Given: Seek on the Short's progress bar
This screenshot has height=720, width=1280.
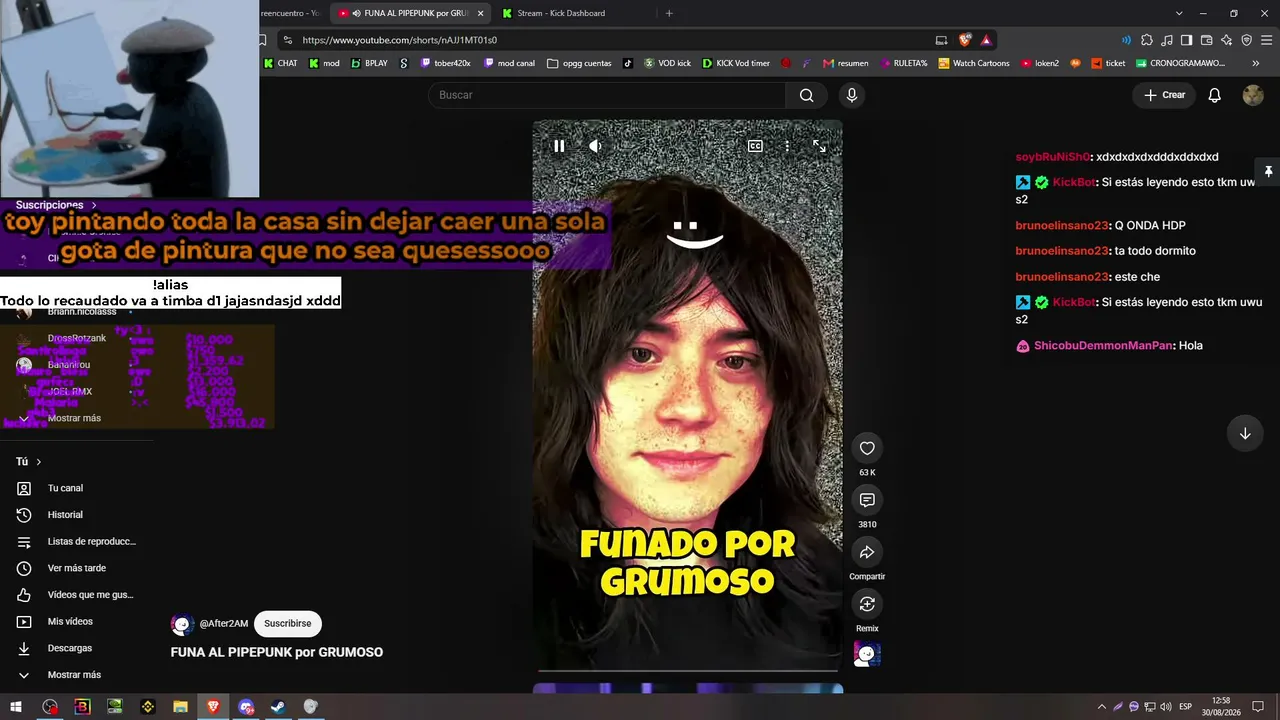Looking at the screenshot, I should (688, 671).
